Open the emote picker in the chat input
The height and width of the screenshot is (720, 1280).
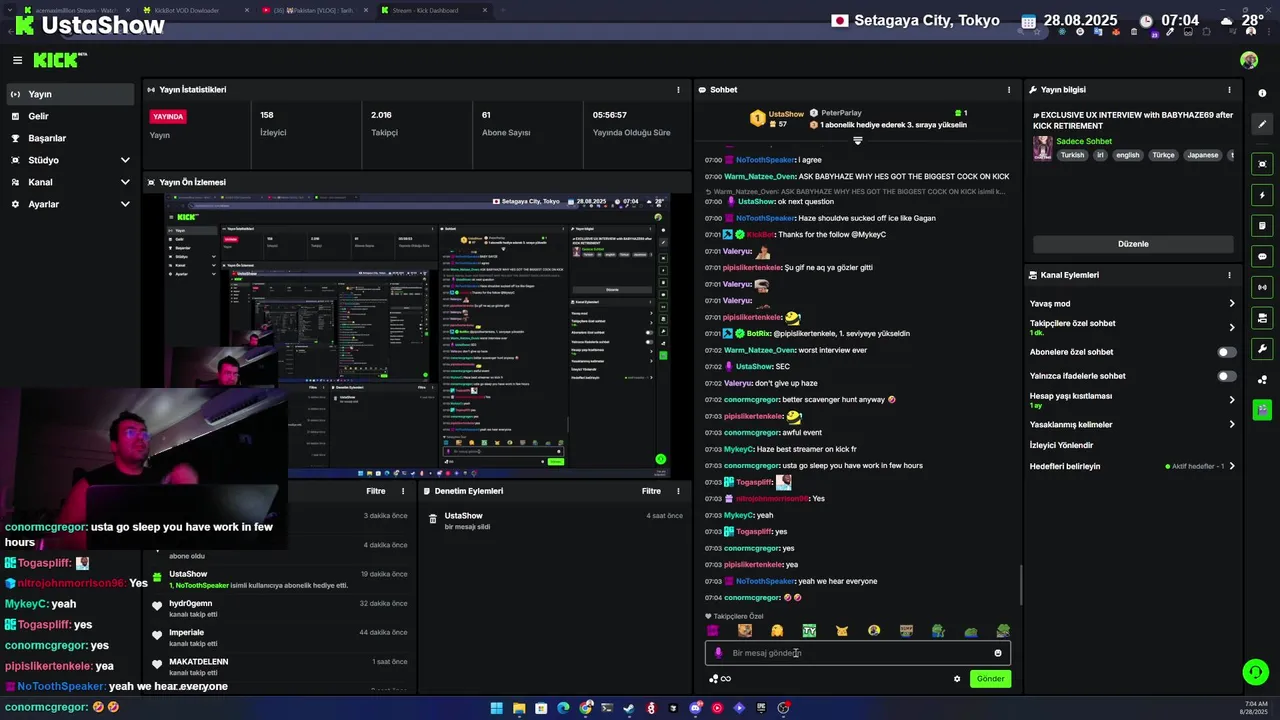pos(997,653)
